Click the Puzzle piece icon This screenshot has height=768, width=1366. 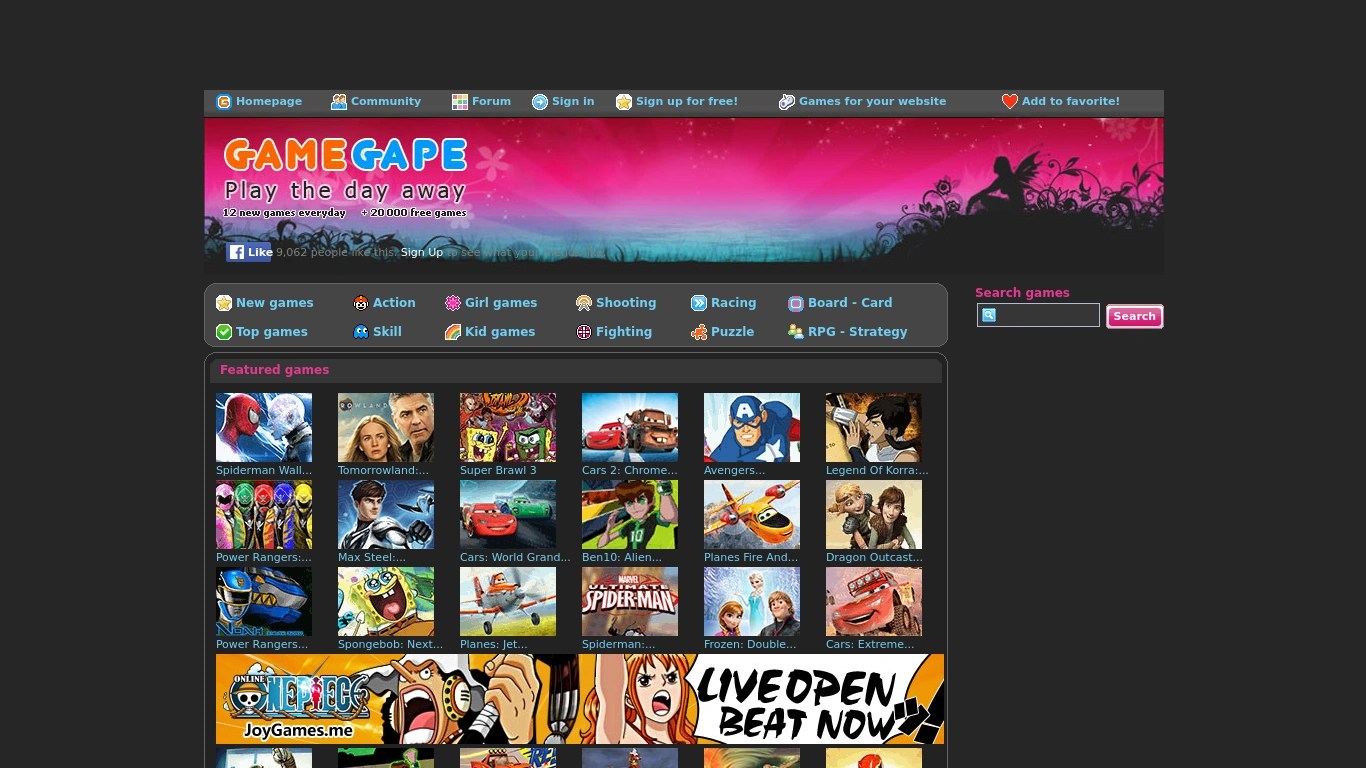(699, 332)
